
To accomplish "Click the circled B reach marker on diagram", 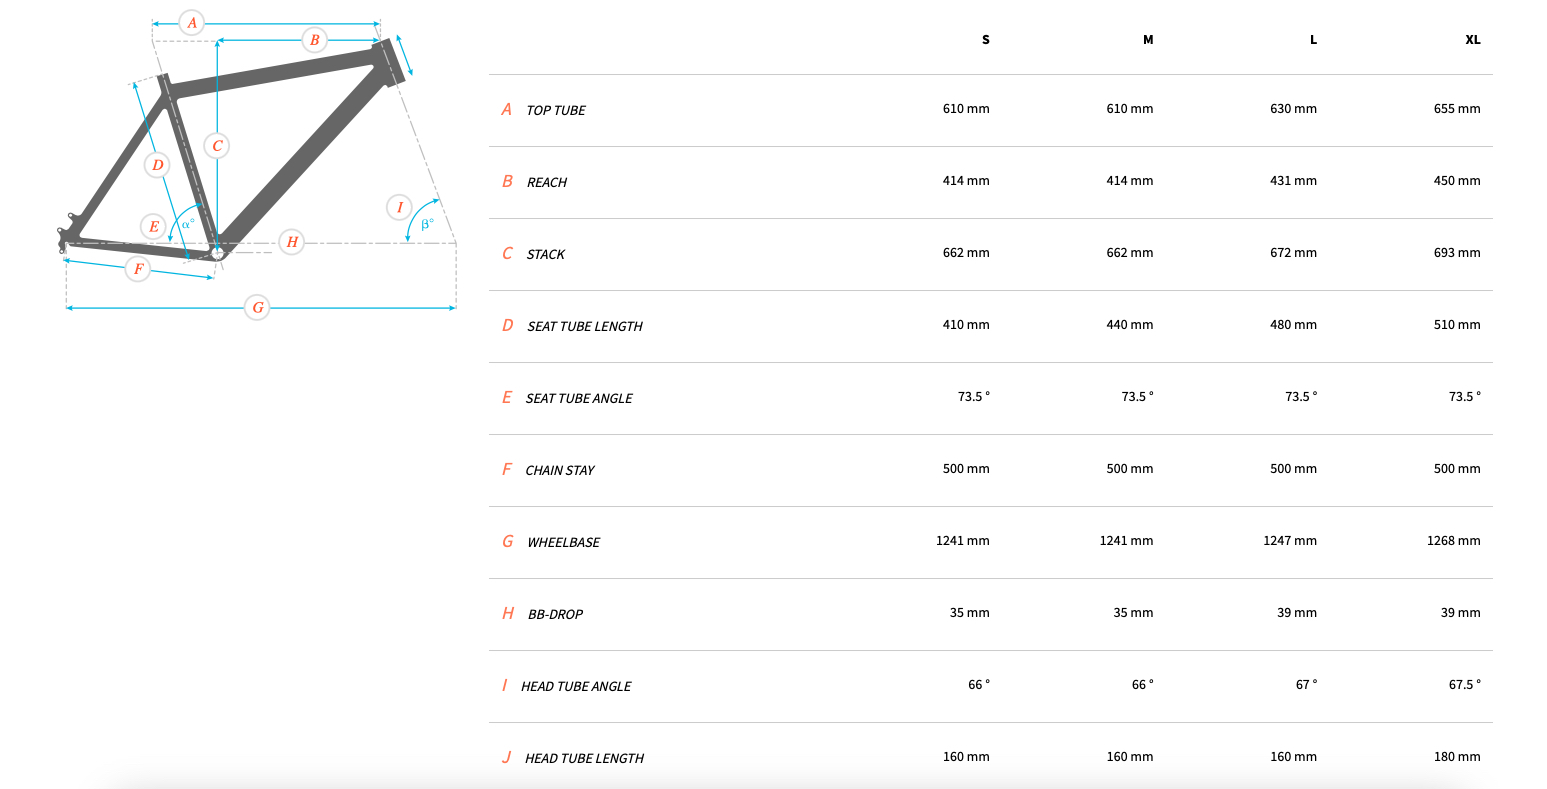I will 315,40.
